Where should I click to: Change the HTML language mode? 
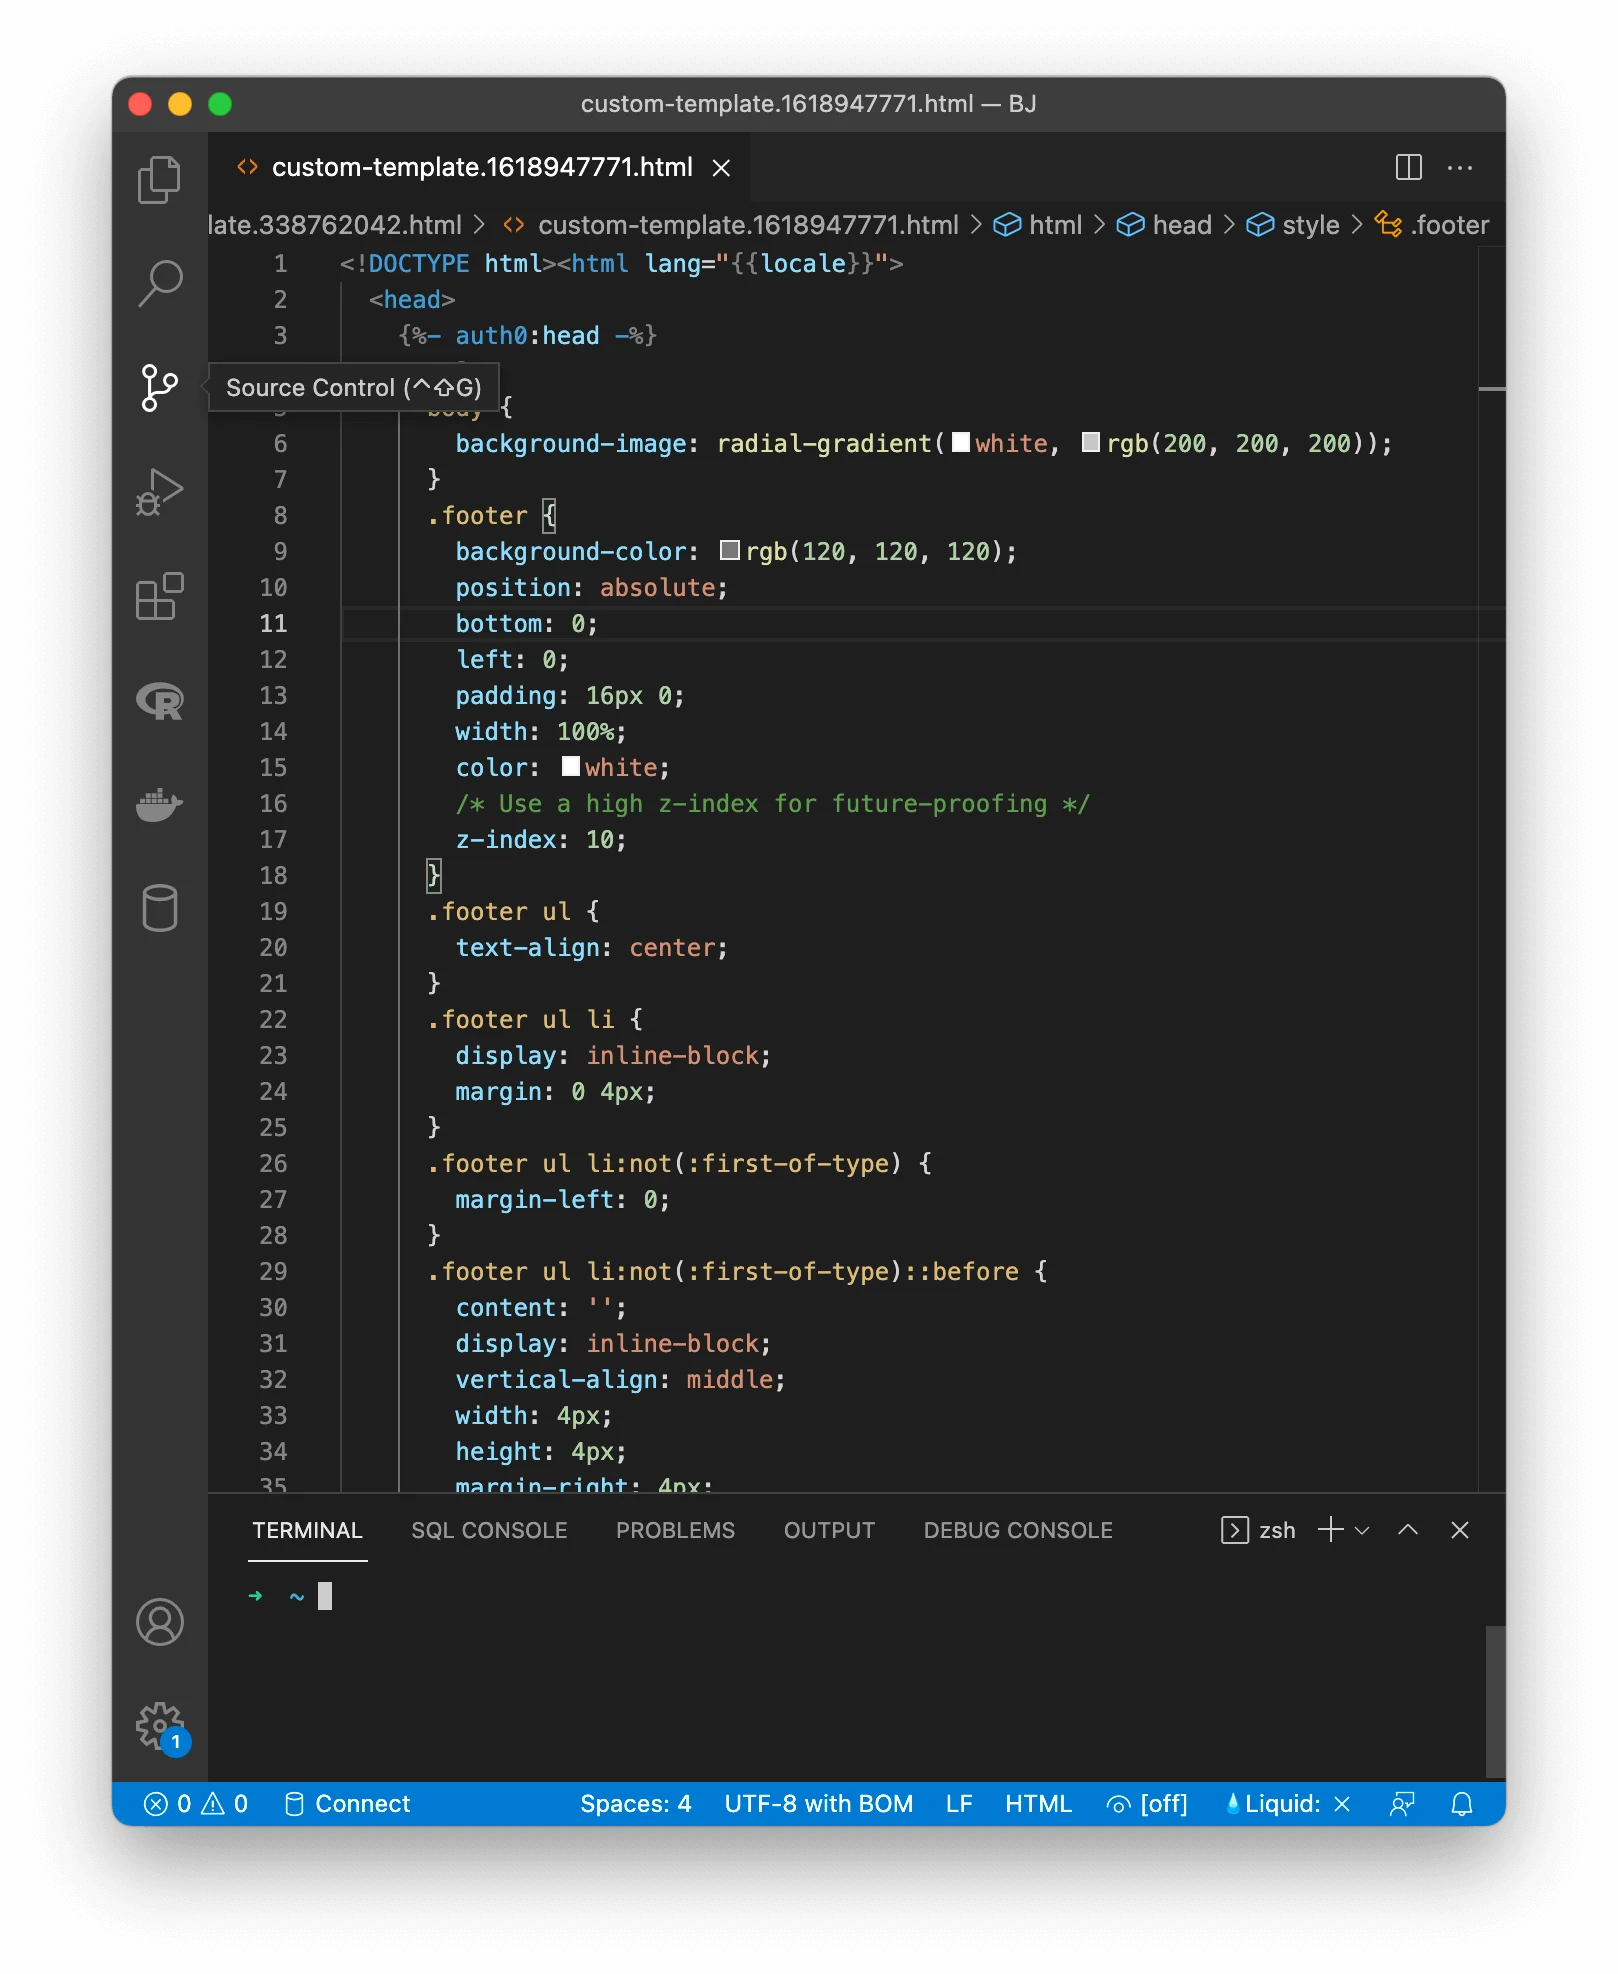click(1038, 1803)
